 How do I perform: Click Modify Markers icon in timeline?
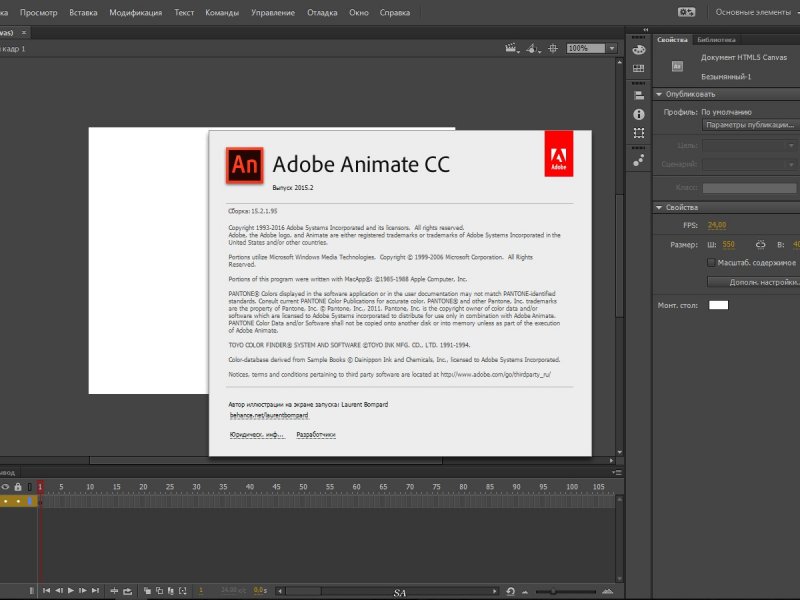click(183, 591)
